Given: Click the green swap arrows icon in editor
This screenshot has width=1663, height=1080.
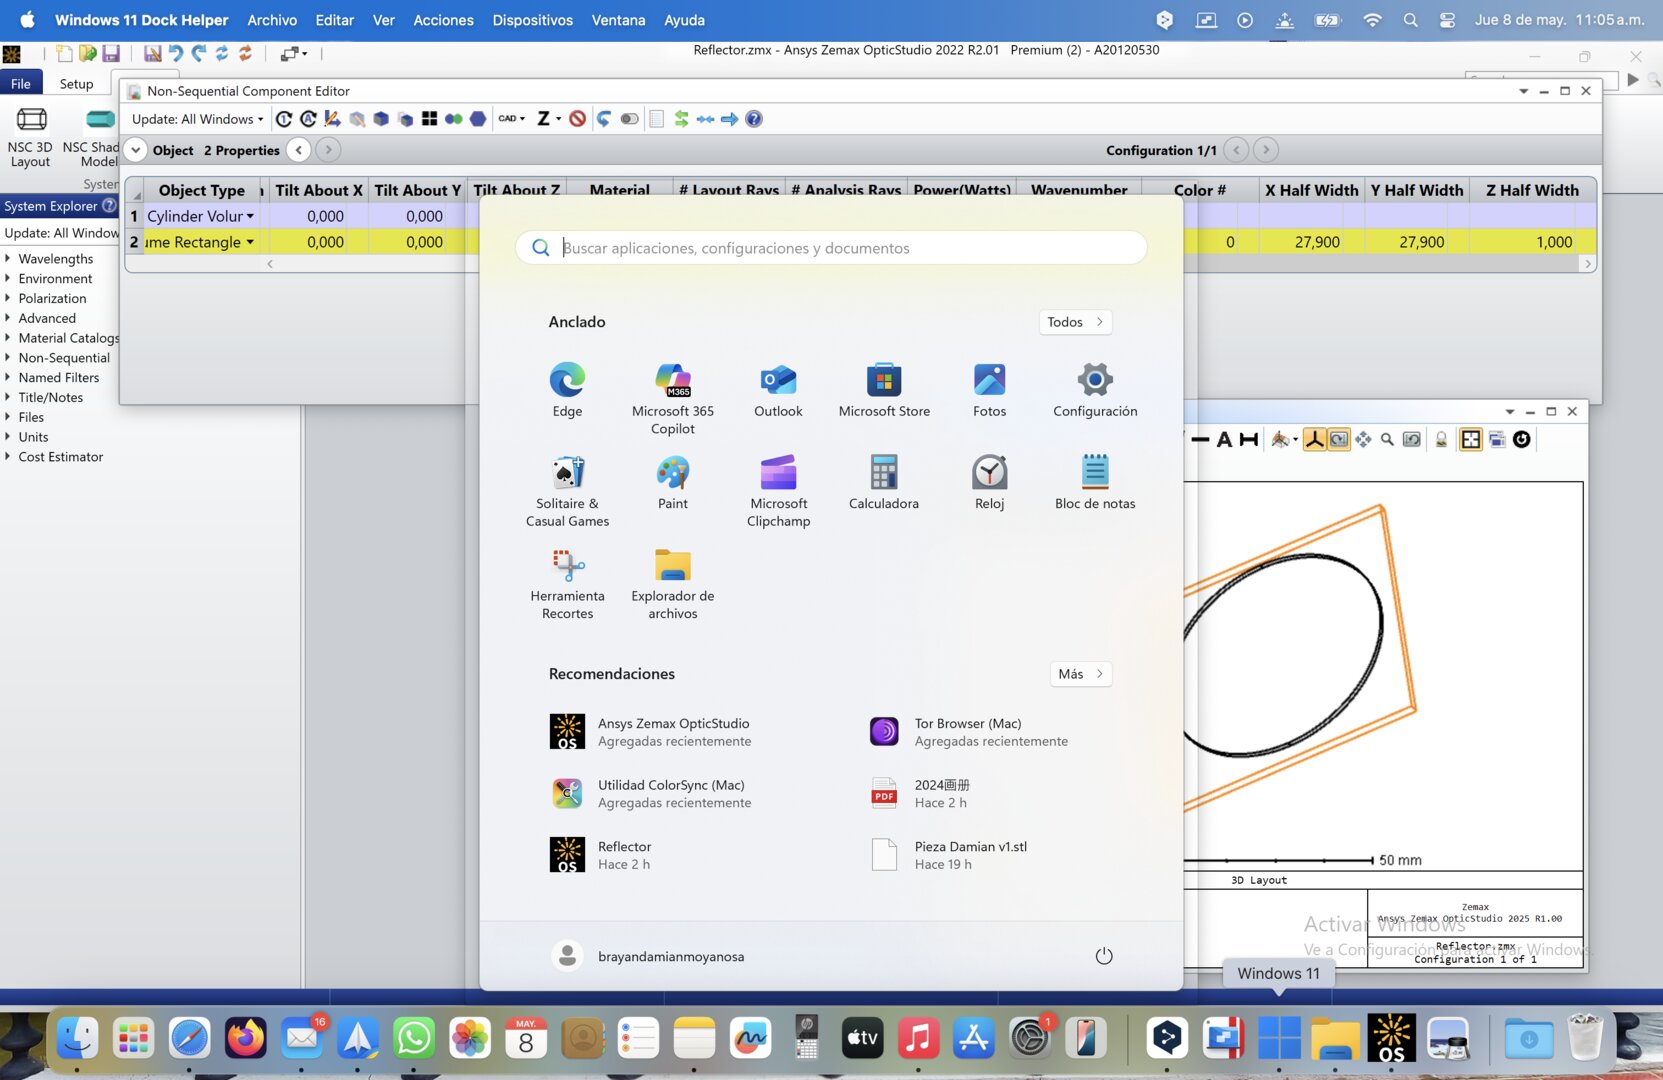Looking at the screenshot, I should pyautogui.click(x=681, y=119).
